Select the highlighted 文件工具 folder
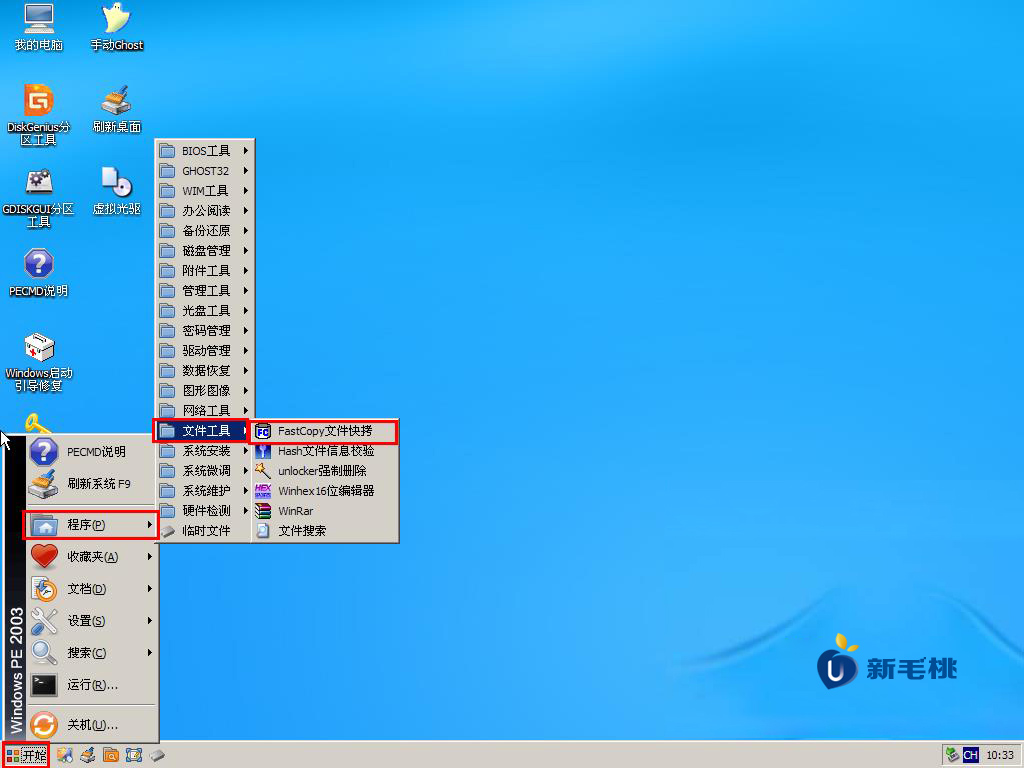Viewport: 1024px width, 768px height. 203,431
